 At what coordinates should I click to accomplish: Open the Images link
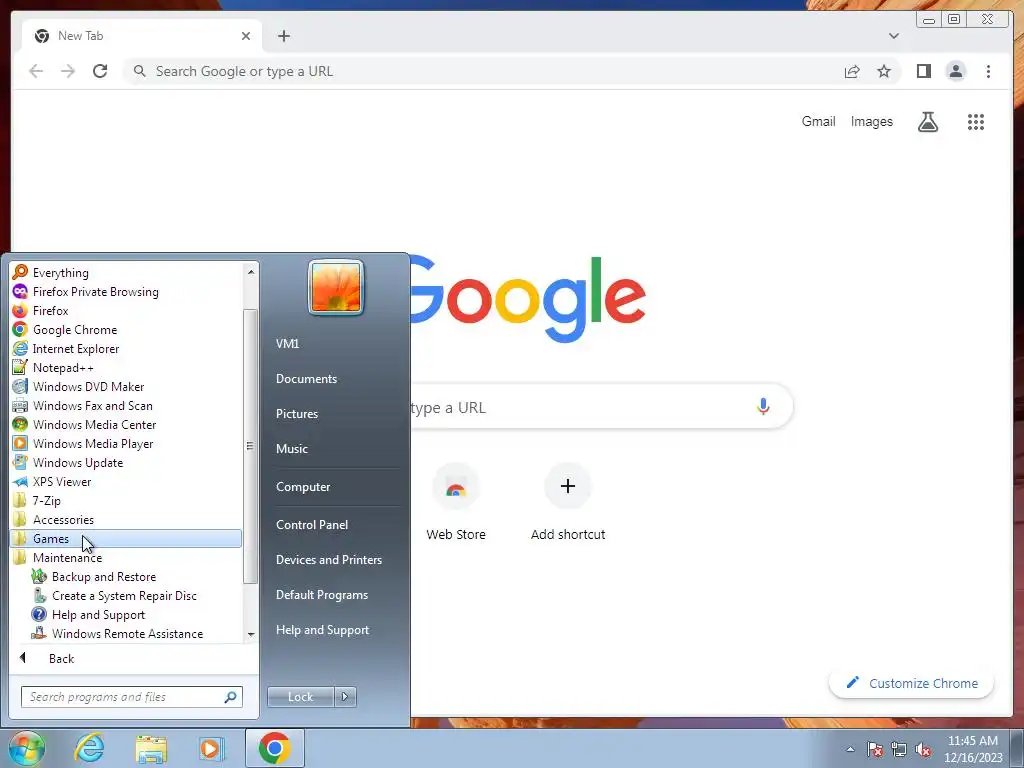(871, 121)
